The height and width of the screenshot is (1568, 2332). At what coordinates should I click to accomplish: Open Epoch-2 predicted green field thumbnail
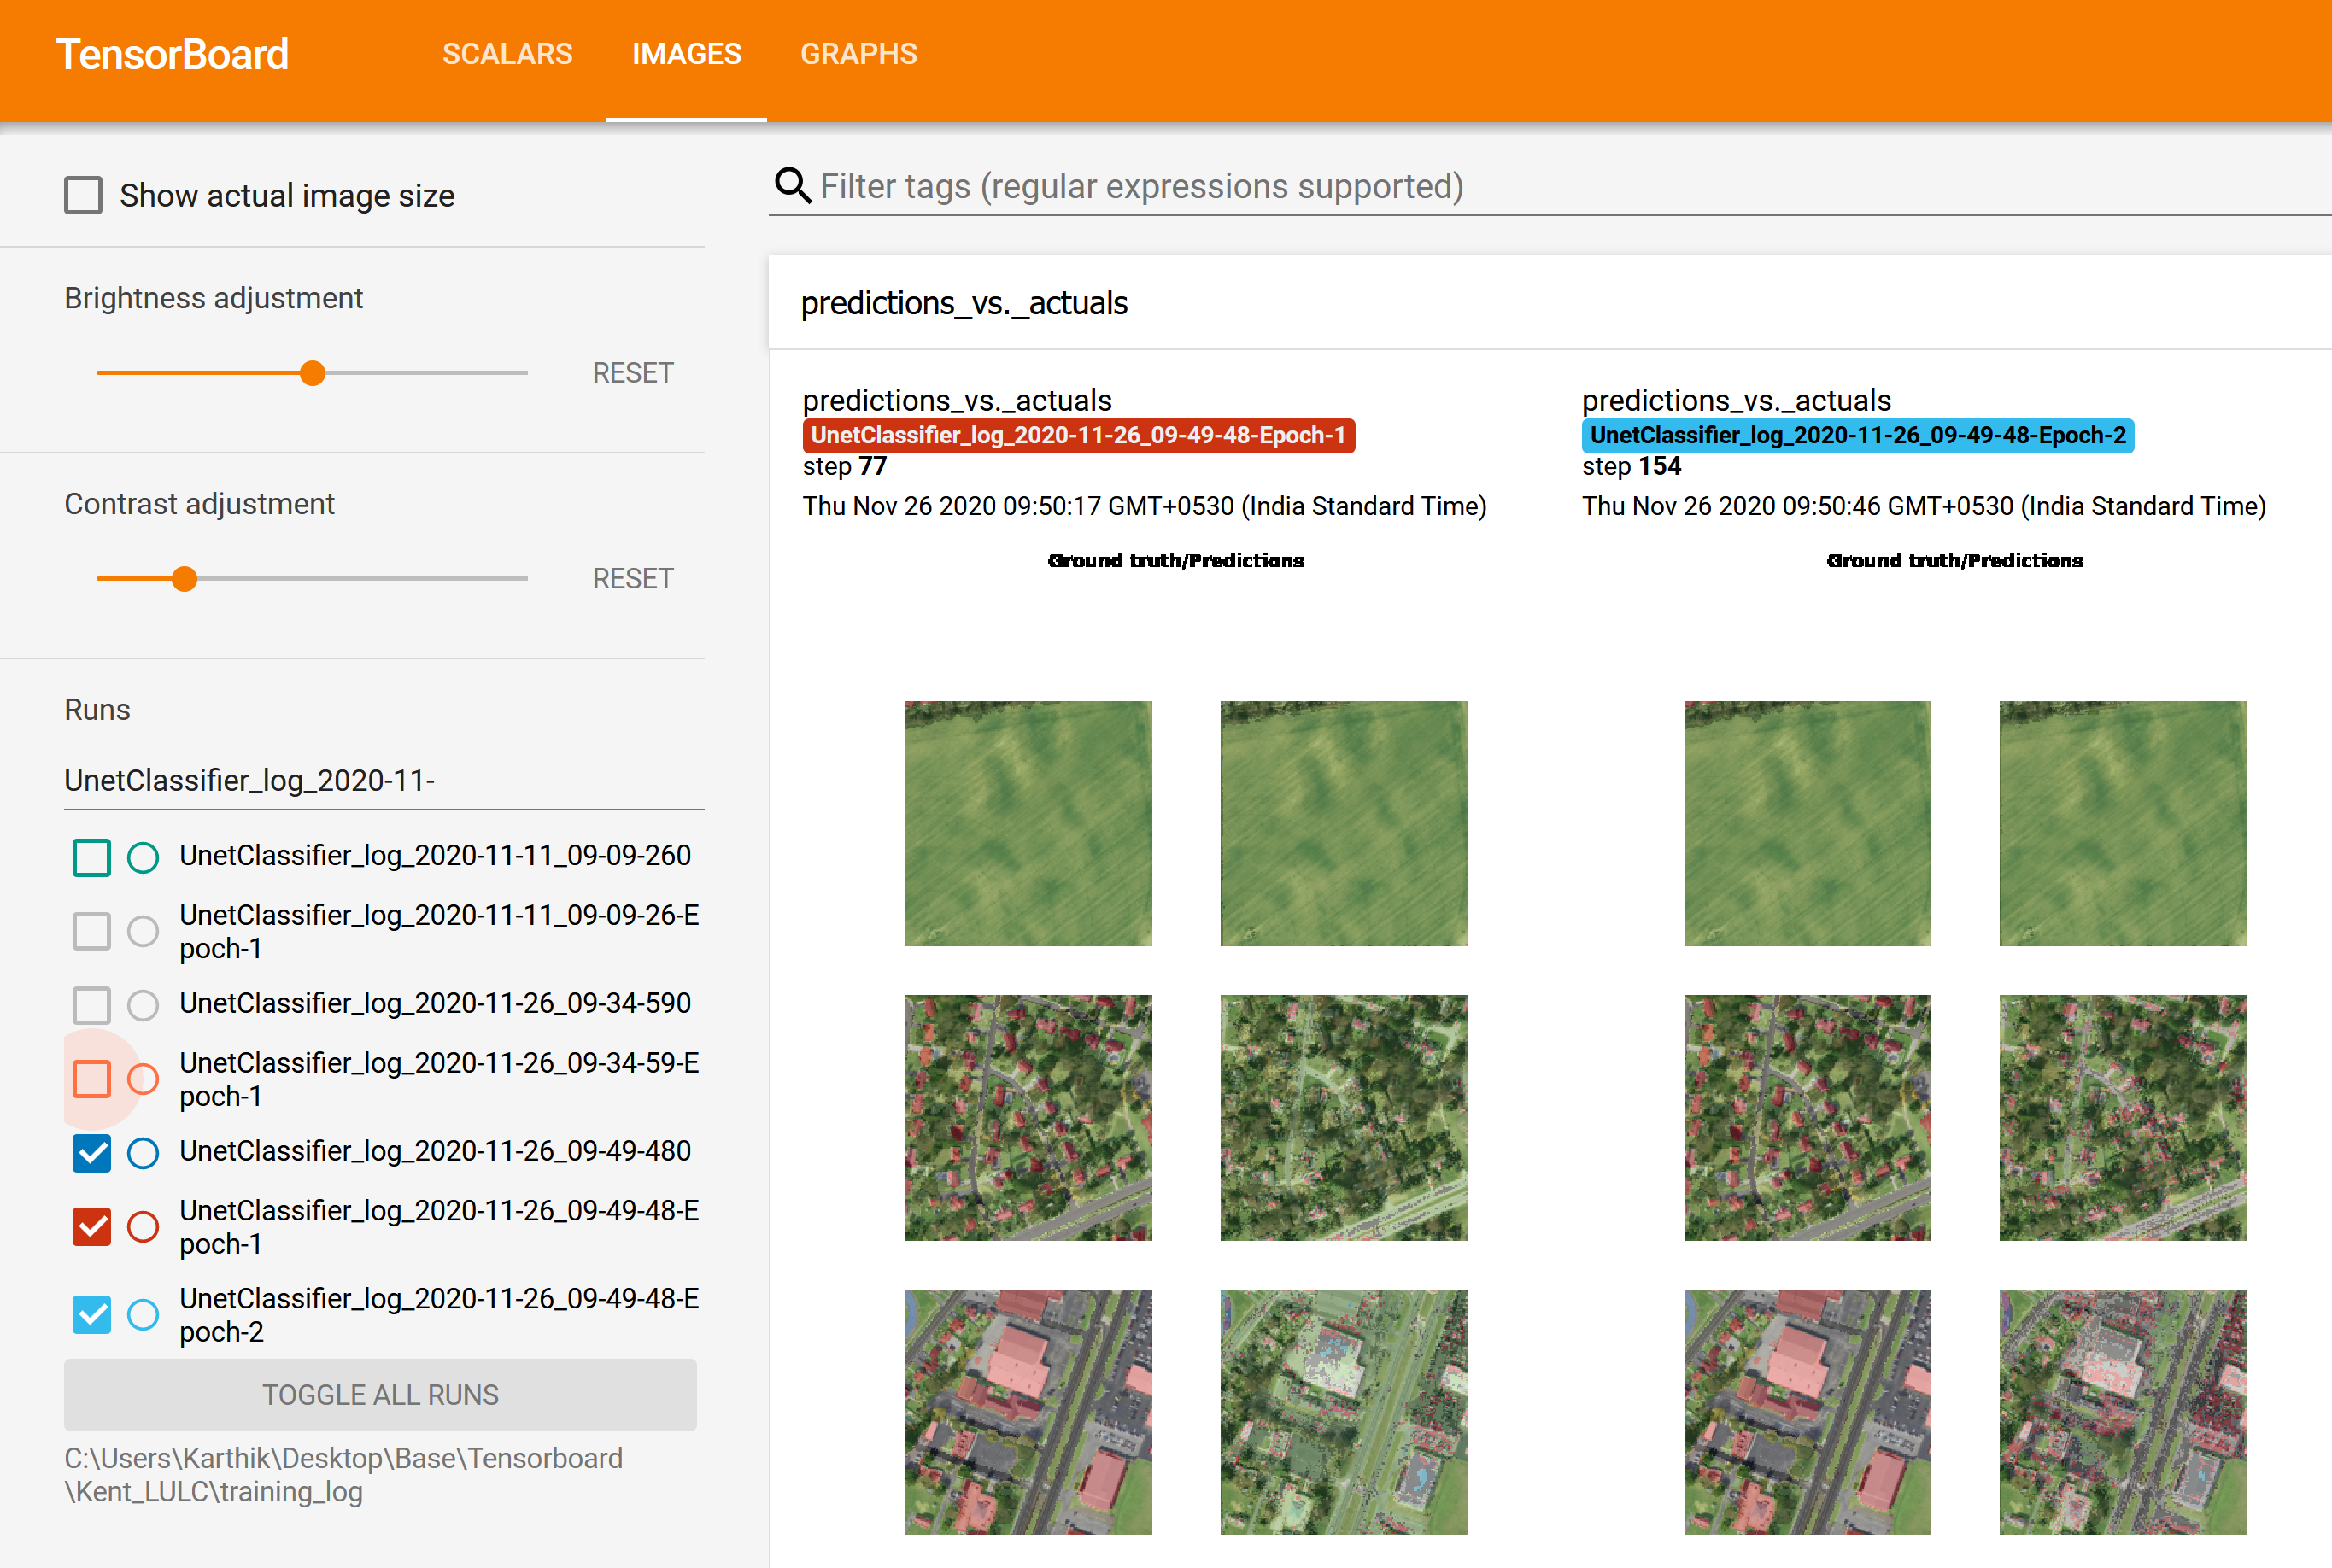2122,823
